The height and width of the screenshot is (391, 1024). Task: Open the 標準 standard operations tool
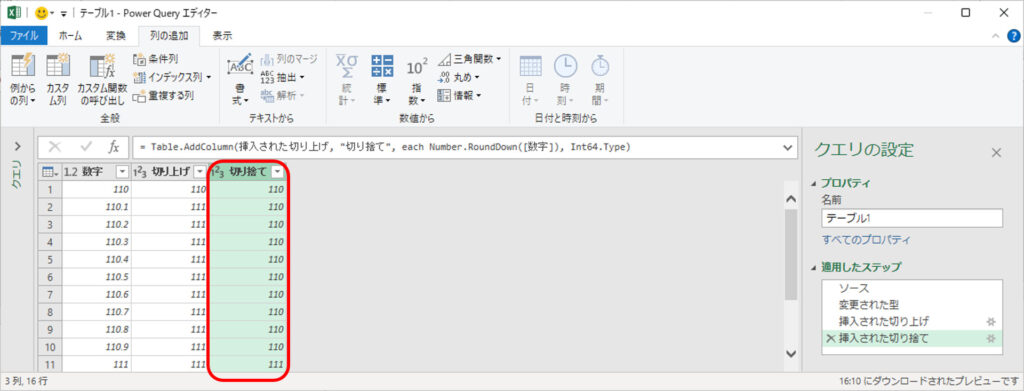point(382,80)
